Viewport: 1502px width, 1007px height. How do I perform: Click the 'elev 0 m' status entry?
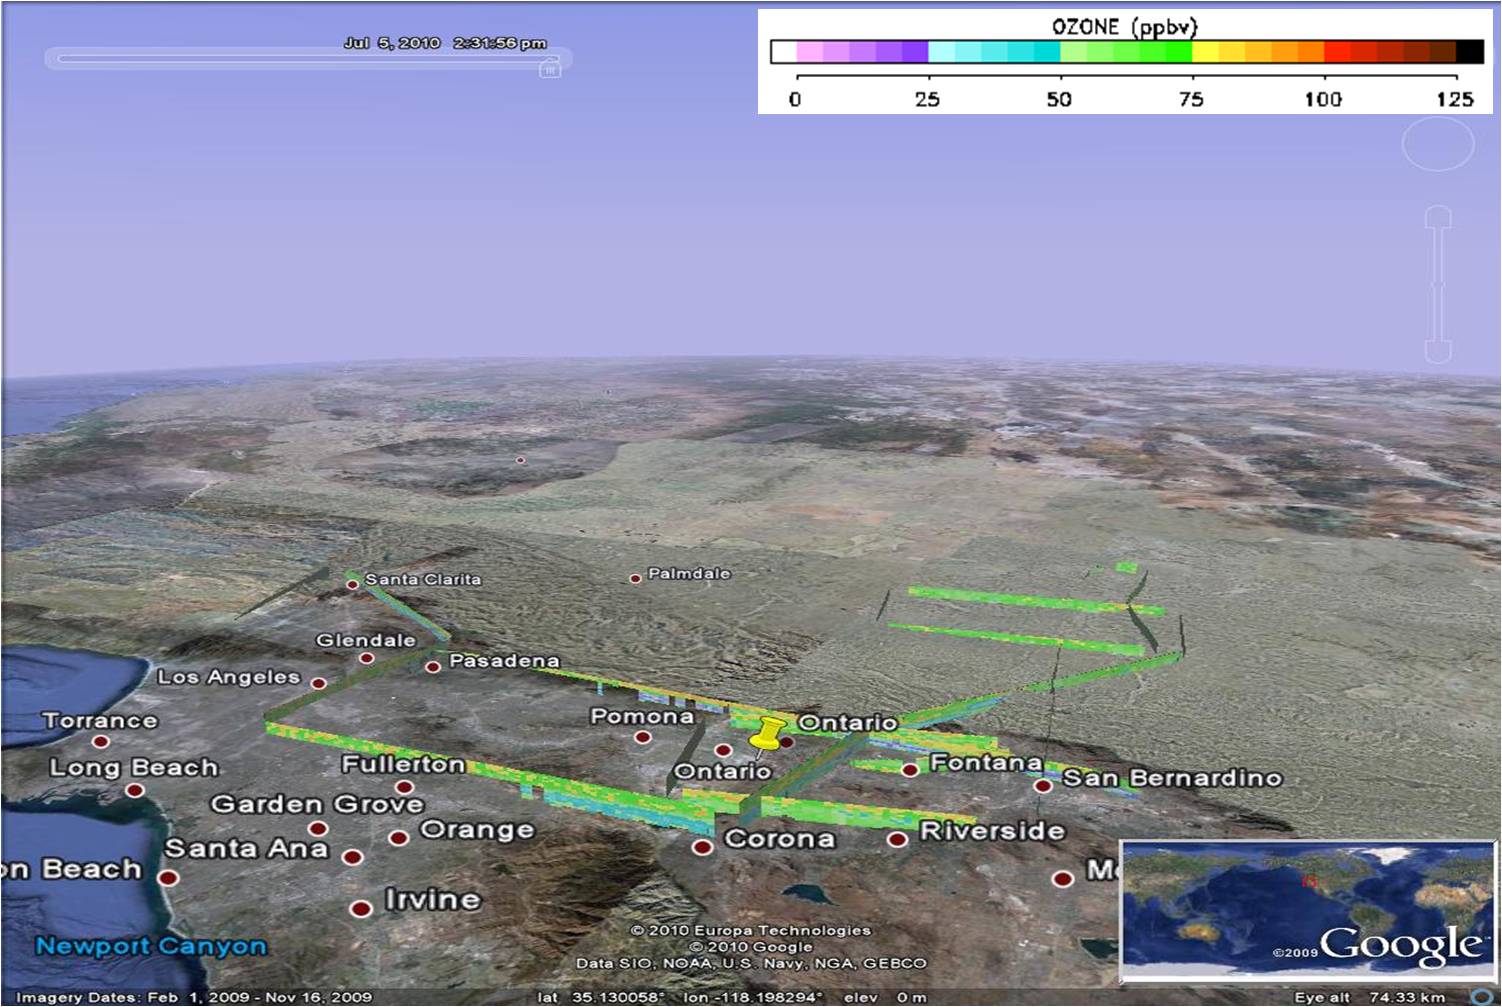tap(885, 997)
